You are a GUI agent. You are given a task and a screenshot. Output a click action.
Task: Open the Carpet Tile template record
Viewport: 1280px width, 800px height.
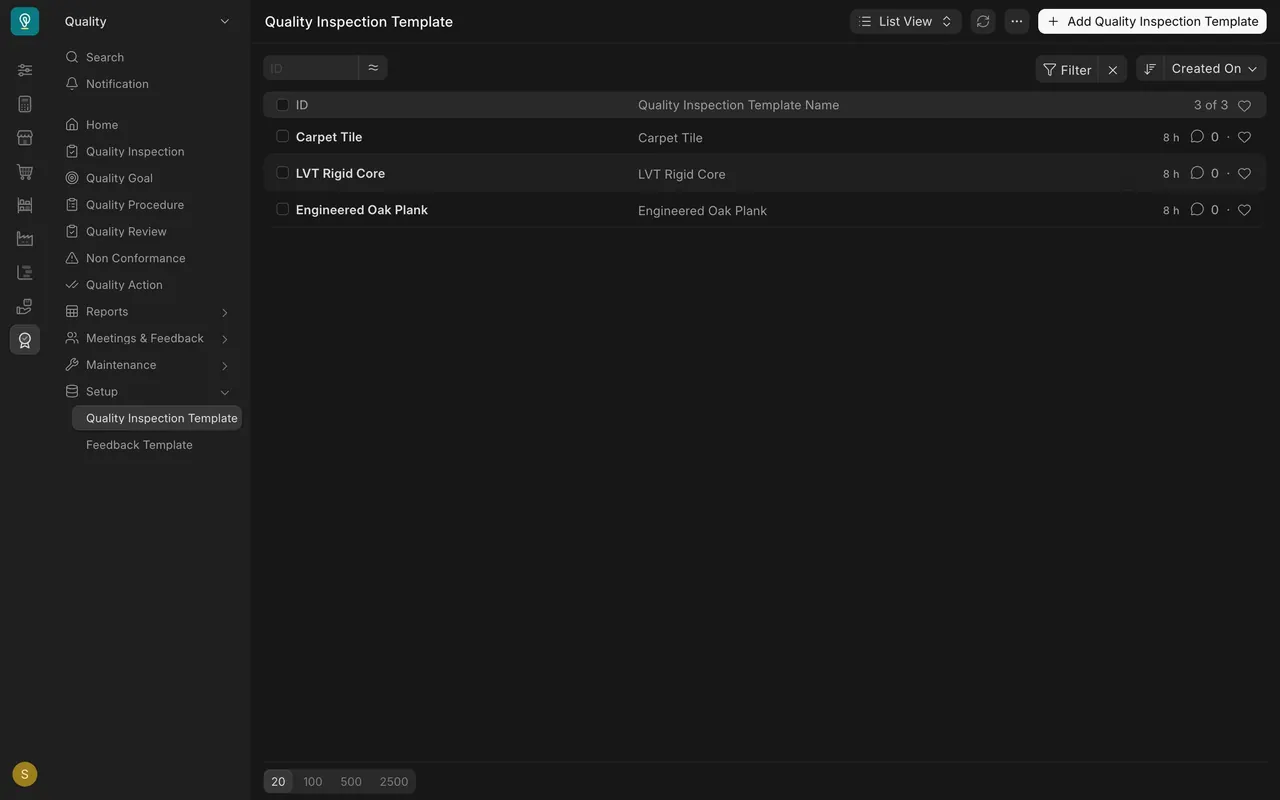click(x=329, y=137)
